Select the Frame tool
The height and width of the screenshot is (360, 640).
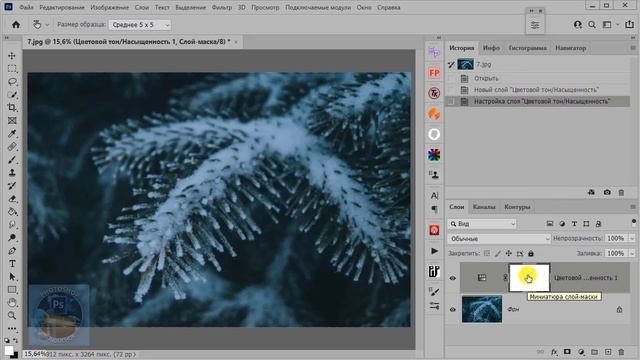12,120
